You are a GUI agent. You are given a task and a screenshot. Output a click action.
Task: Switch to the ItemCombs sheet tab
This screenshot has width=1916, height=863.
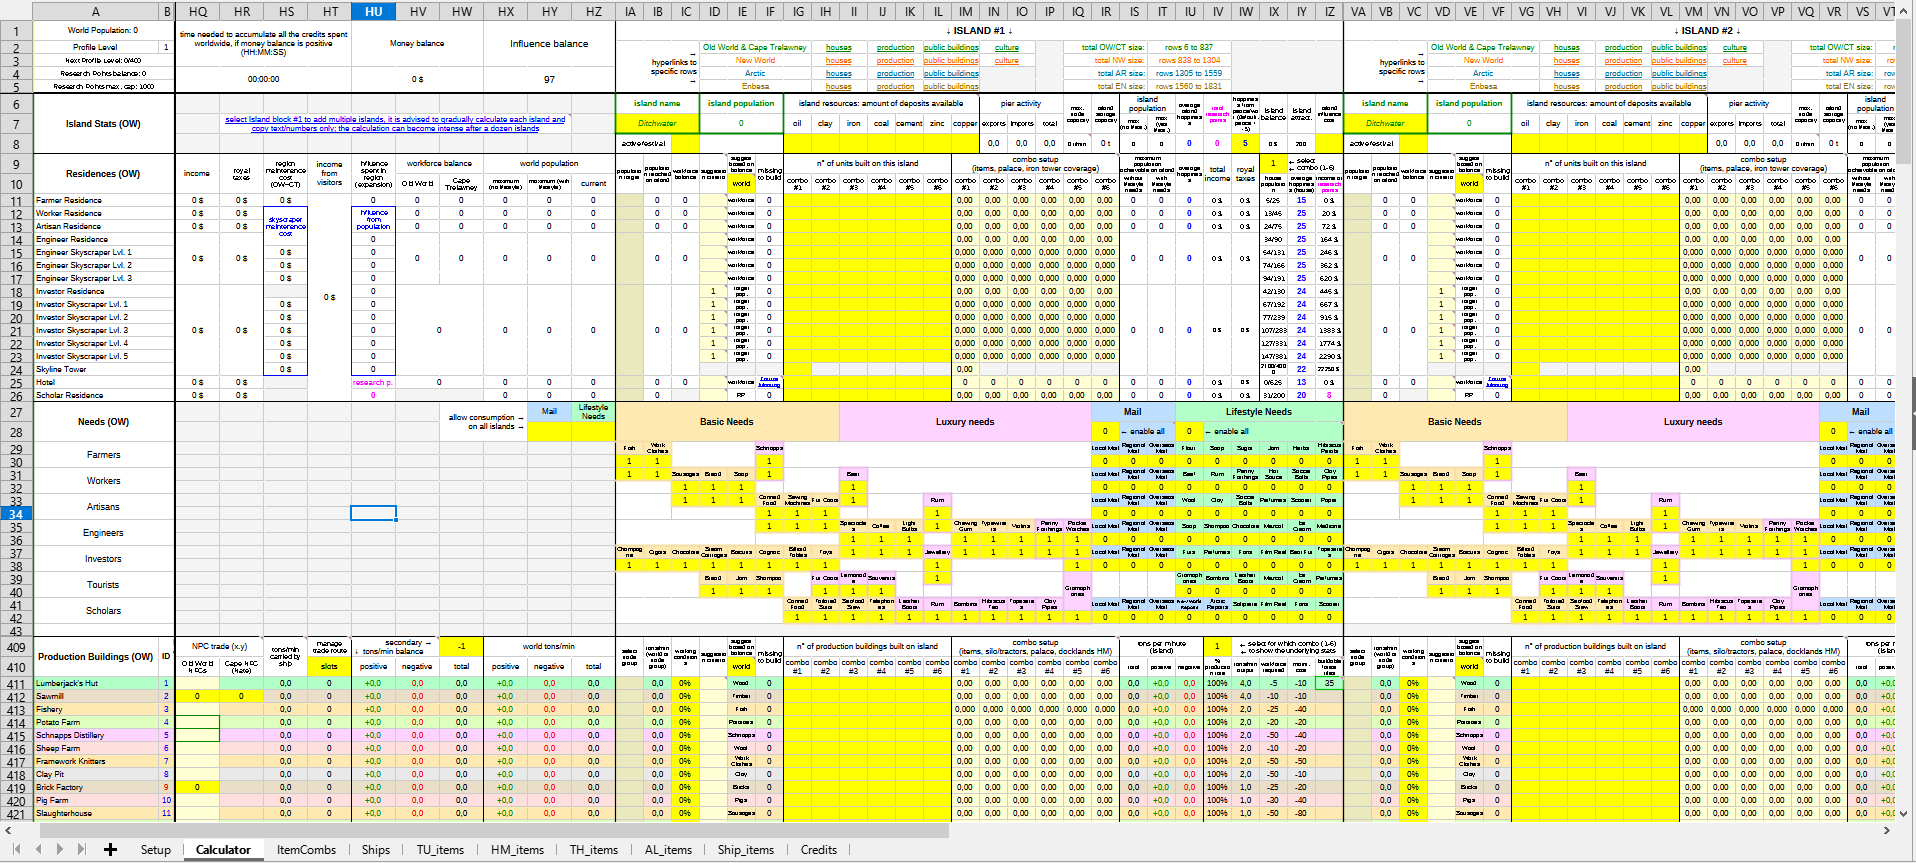click(x=306, y=850)
